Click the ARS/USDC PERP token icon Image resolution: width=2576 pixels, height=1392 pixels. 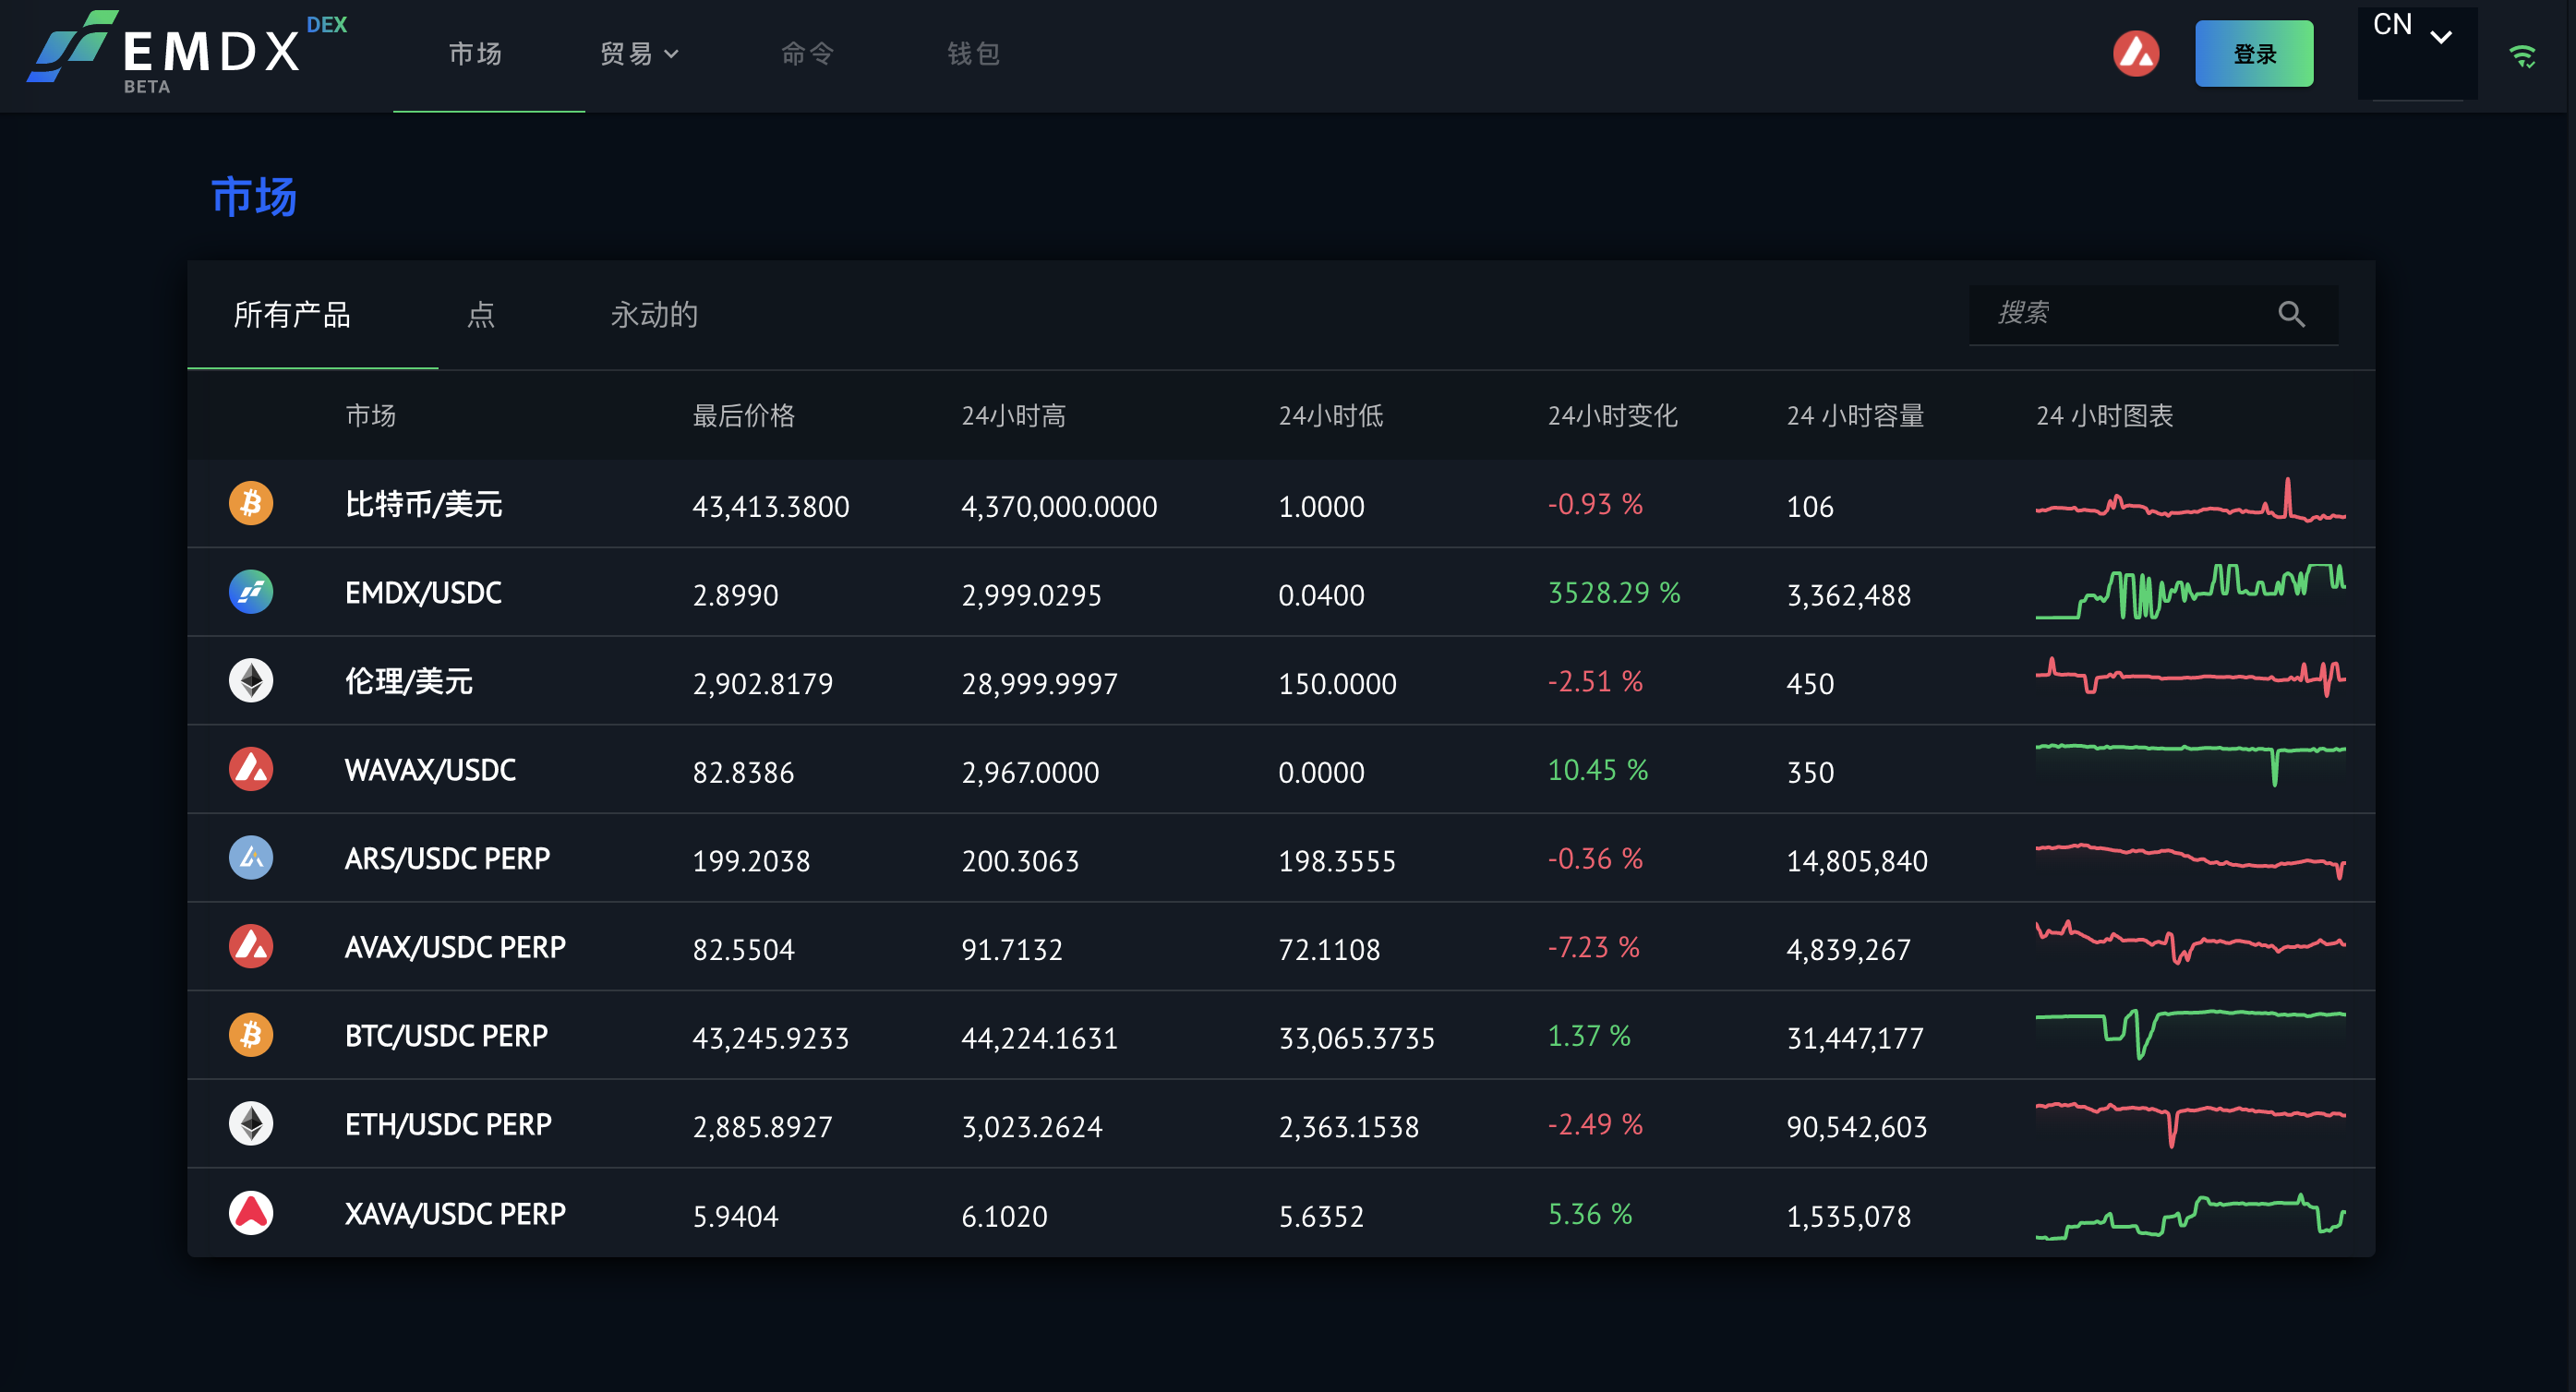click(251, 858)
